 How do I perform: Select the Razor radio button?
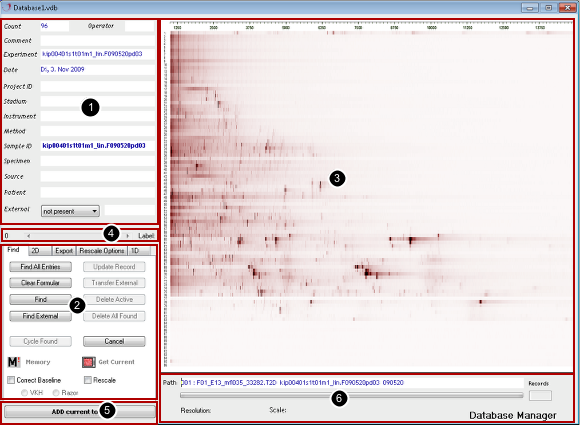[x=56, y=392]
